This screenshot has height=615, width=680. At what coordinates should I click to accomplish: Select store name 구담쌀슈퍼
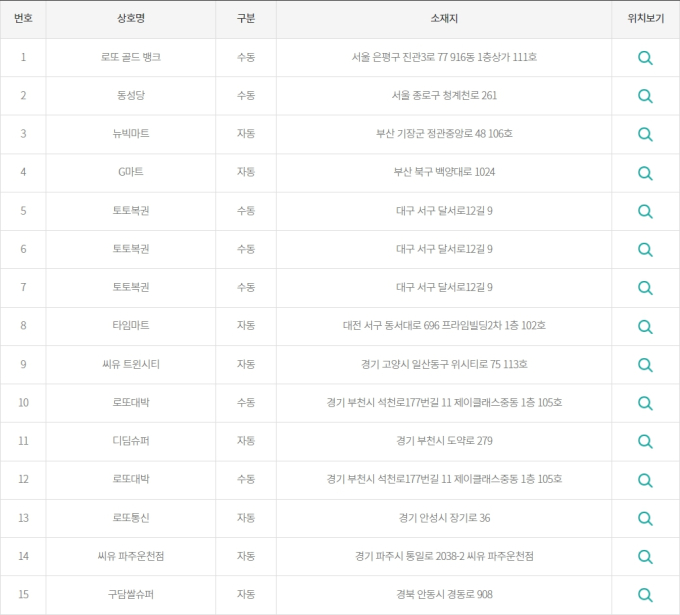[131, 594]
